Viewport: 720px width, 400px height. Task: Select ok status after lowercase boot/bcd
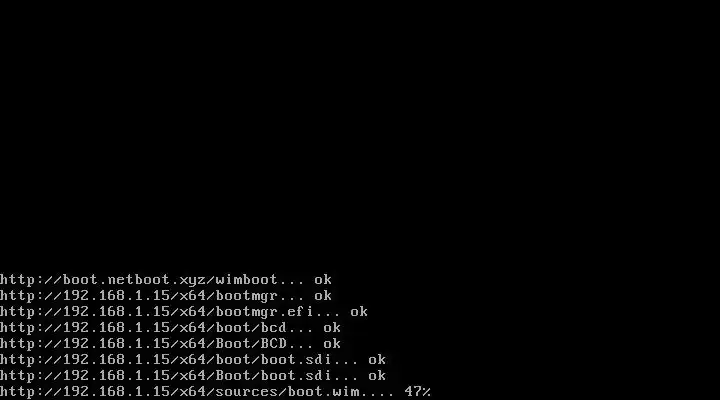[x=332, y=328]
